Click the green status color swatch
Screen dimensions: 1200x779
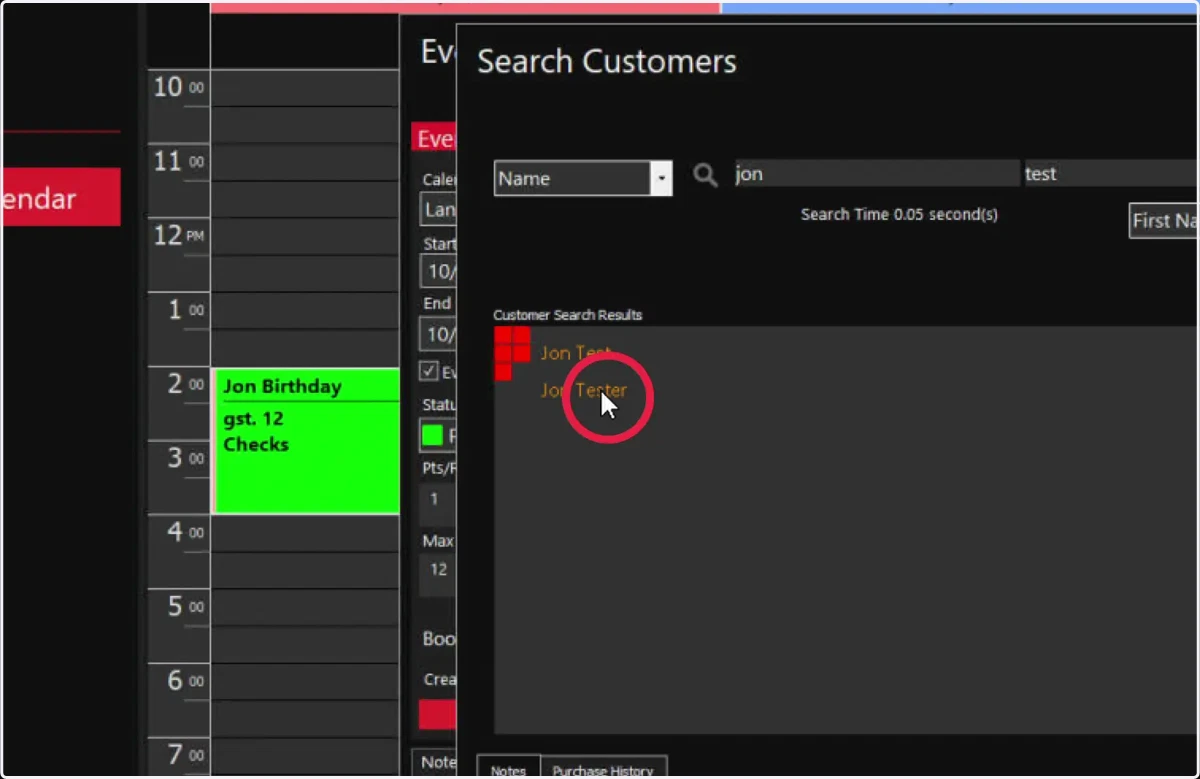[432, 435]
